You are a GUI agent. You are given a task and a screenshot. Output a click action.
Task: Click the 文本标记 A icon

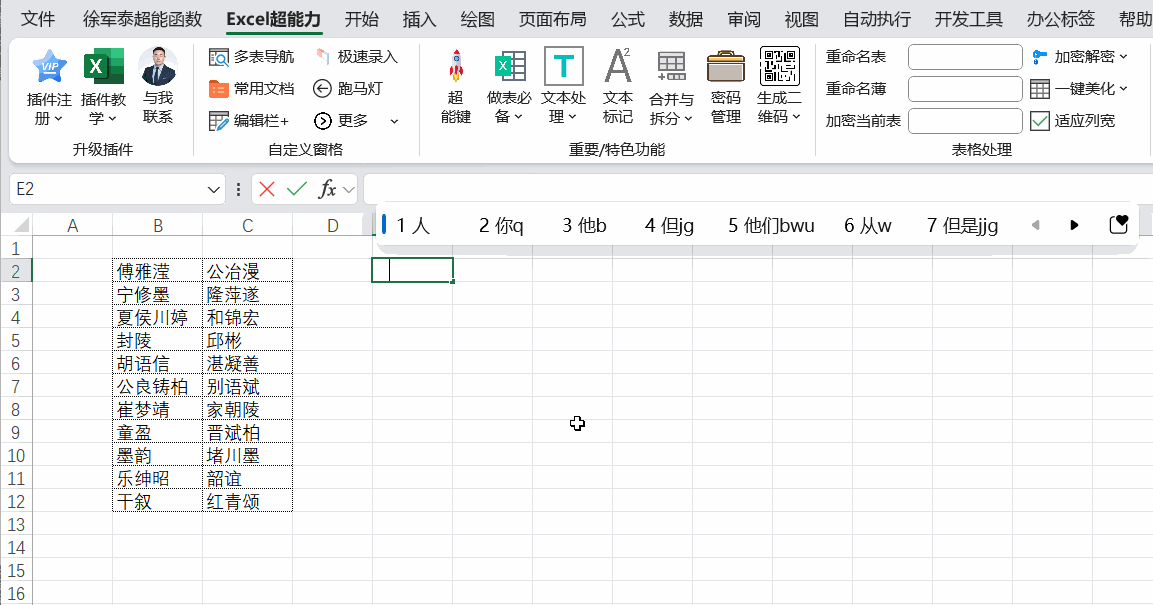(618, 66)
